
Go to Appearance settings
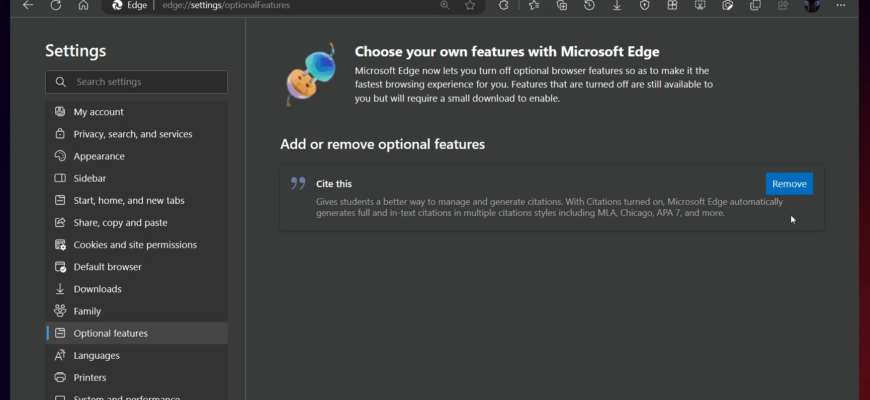coord(99,156)
